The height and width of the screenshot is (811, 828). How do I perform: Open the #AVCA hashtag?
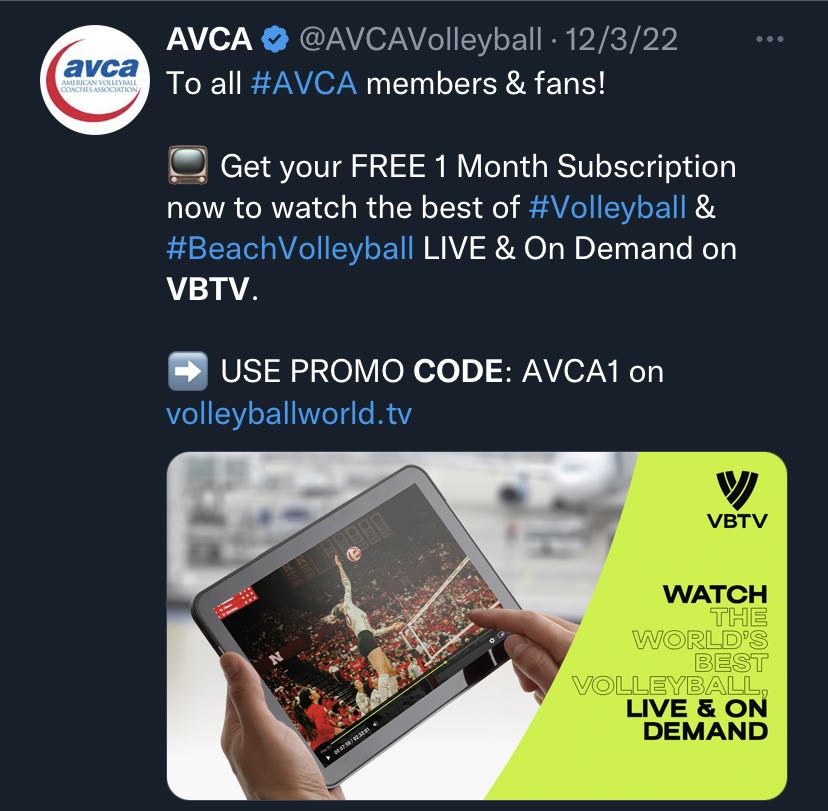pyautogui.click(x=304, y=83)
